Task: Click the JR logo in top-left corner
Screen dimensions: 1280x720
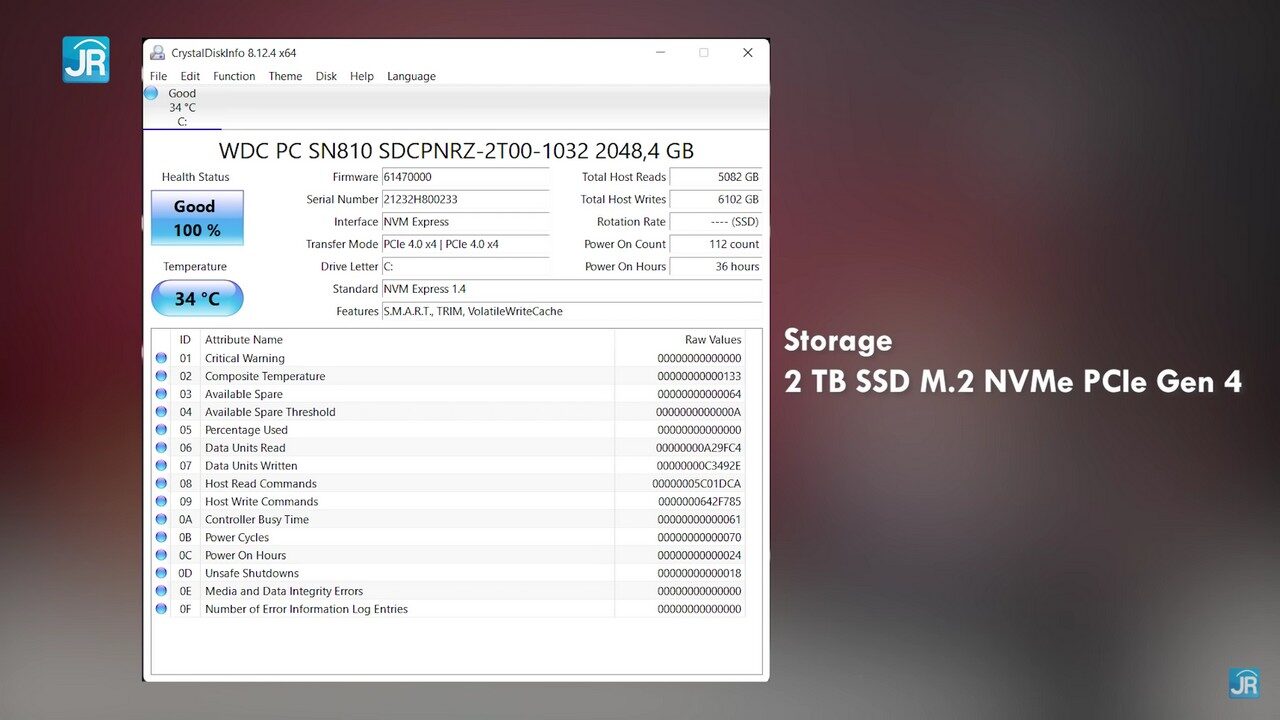Action: point(86,60)
